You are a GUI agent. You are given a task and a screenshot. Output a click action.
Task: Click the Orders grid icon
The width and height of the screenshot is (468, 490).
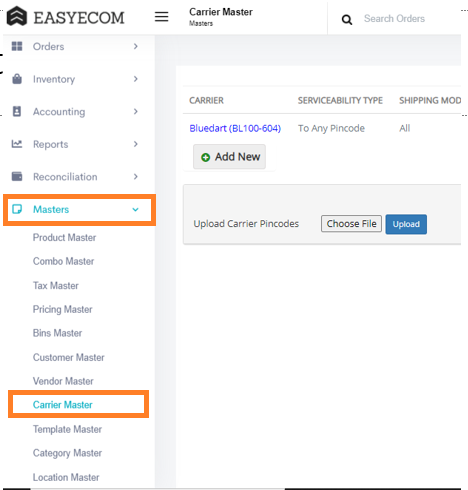point(17,46)
